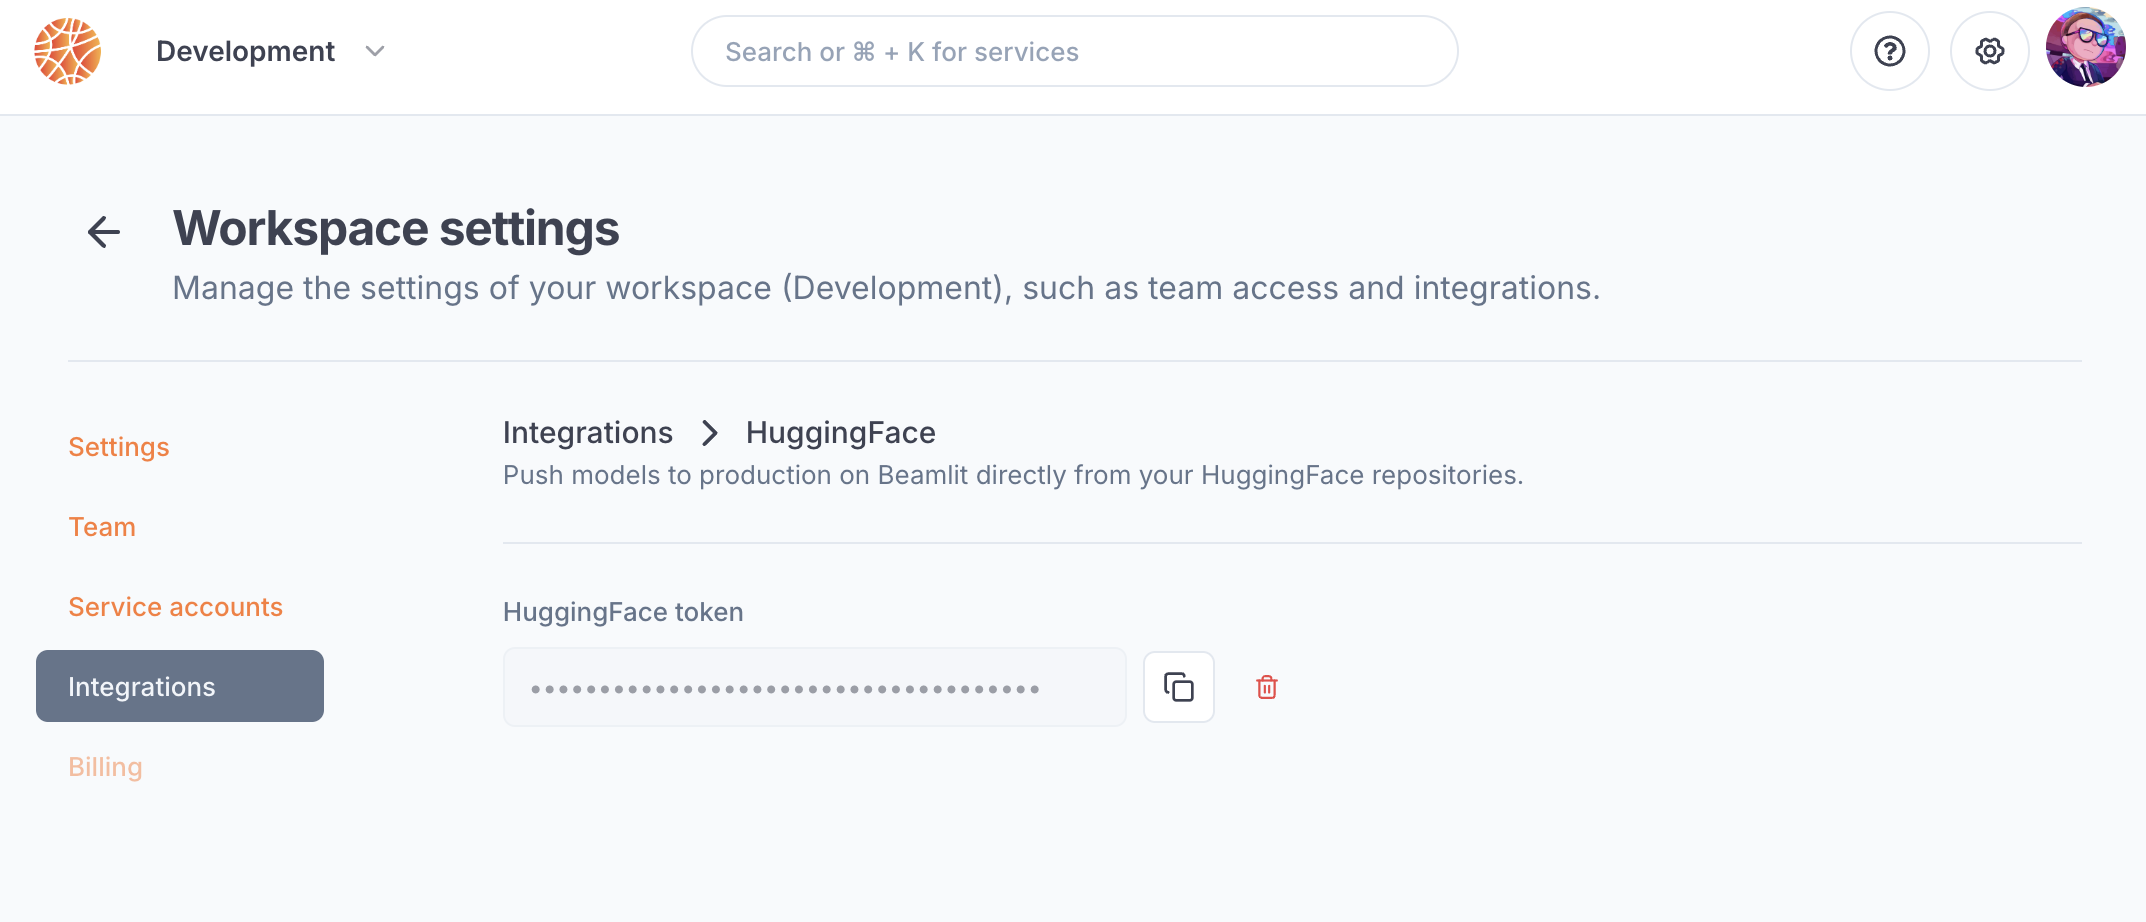Screen dimensions: 2146x922
Task: Open the user avatar menu
Action: 2085,48
